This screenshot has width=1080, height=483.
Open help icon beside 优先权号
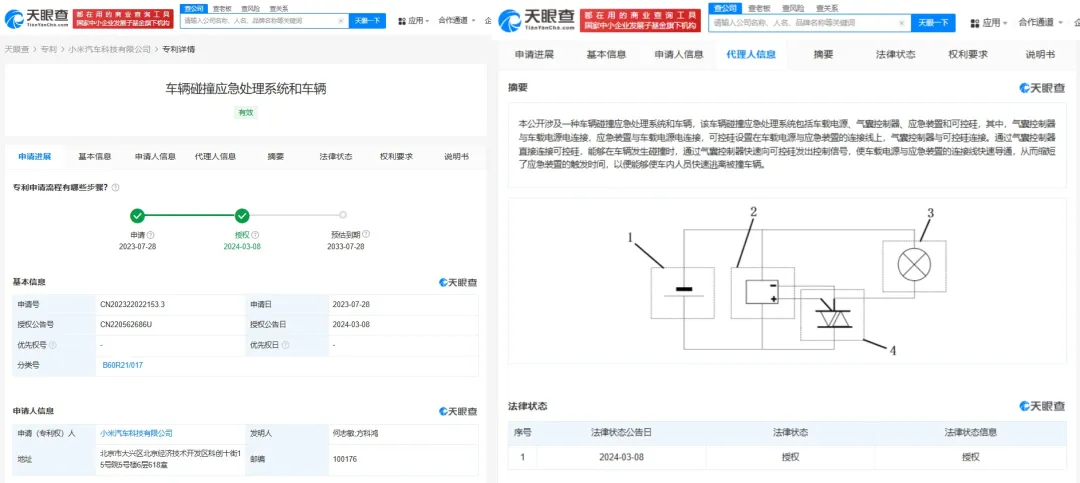(x=53, y=345)
